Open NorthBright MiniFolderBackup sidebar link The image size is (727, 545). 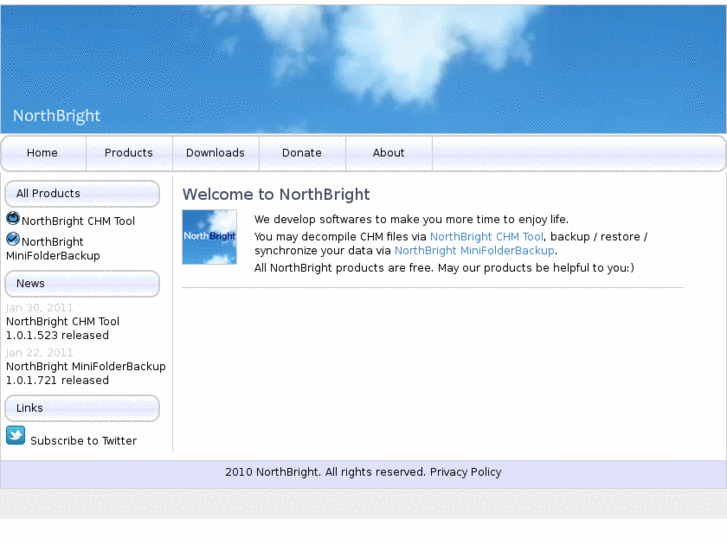point(53,249)
